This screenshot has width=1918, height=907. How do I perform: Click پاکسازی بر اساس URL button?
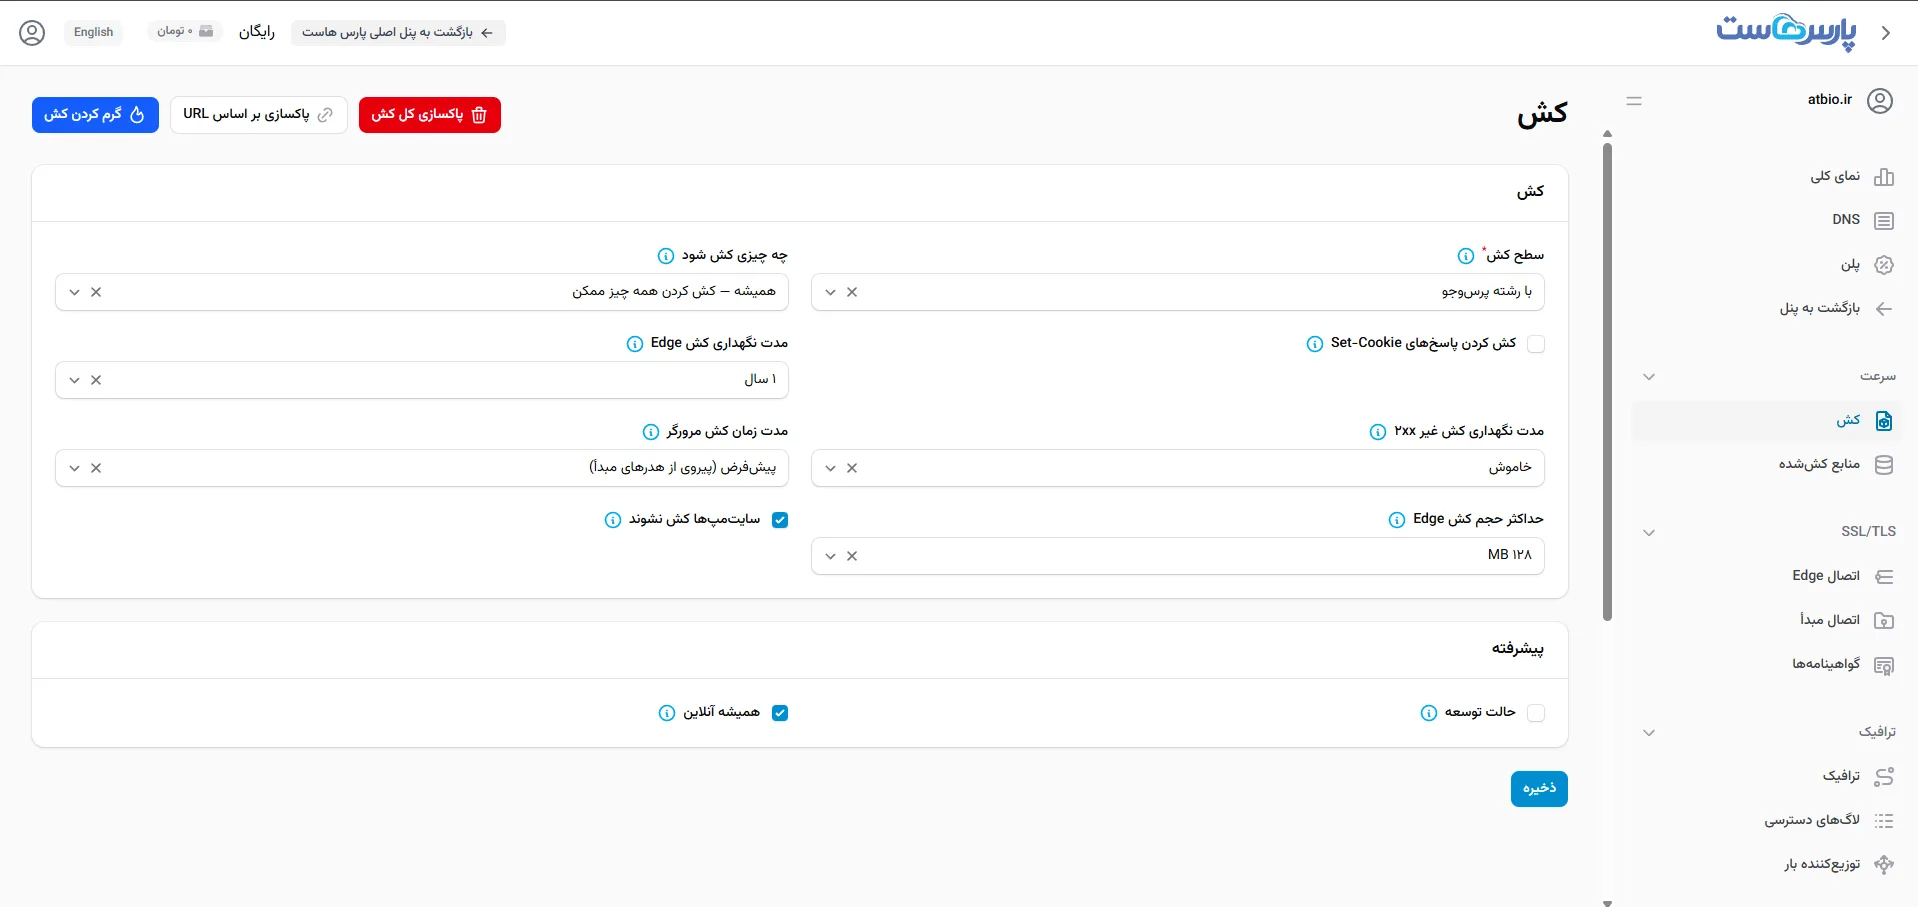coord(259,115)
